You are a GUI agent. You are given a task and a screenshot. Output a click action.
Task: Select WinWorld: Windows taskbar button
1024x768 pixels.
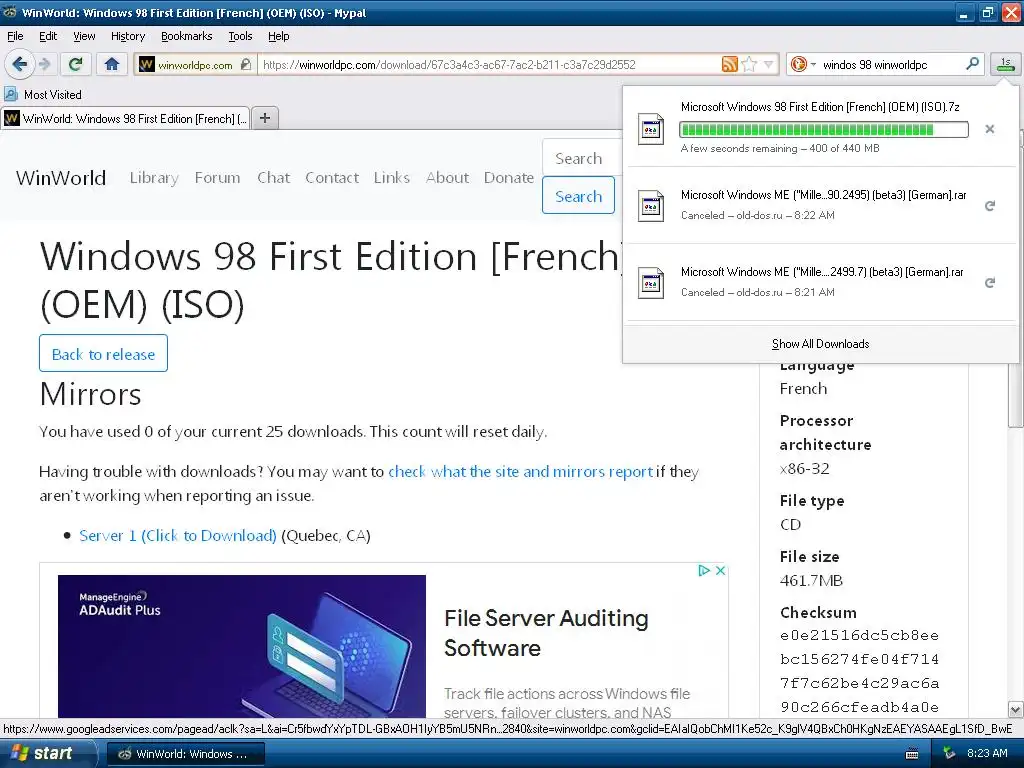185,754
